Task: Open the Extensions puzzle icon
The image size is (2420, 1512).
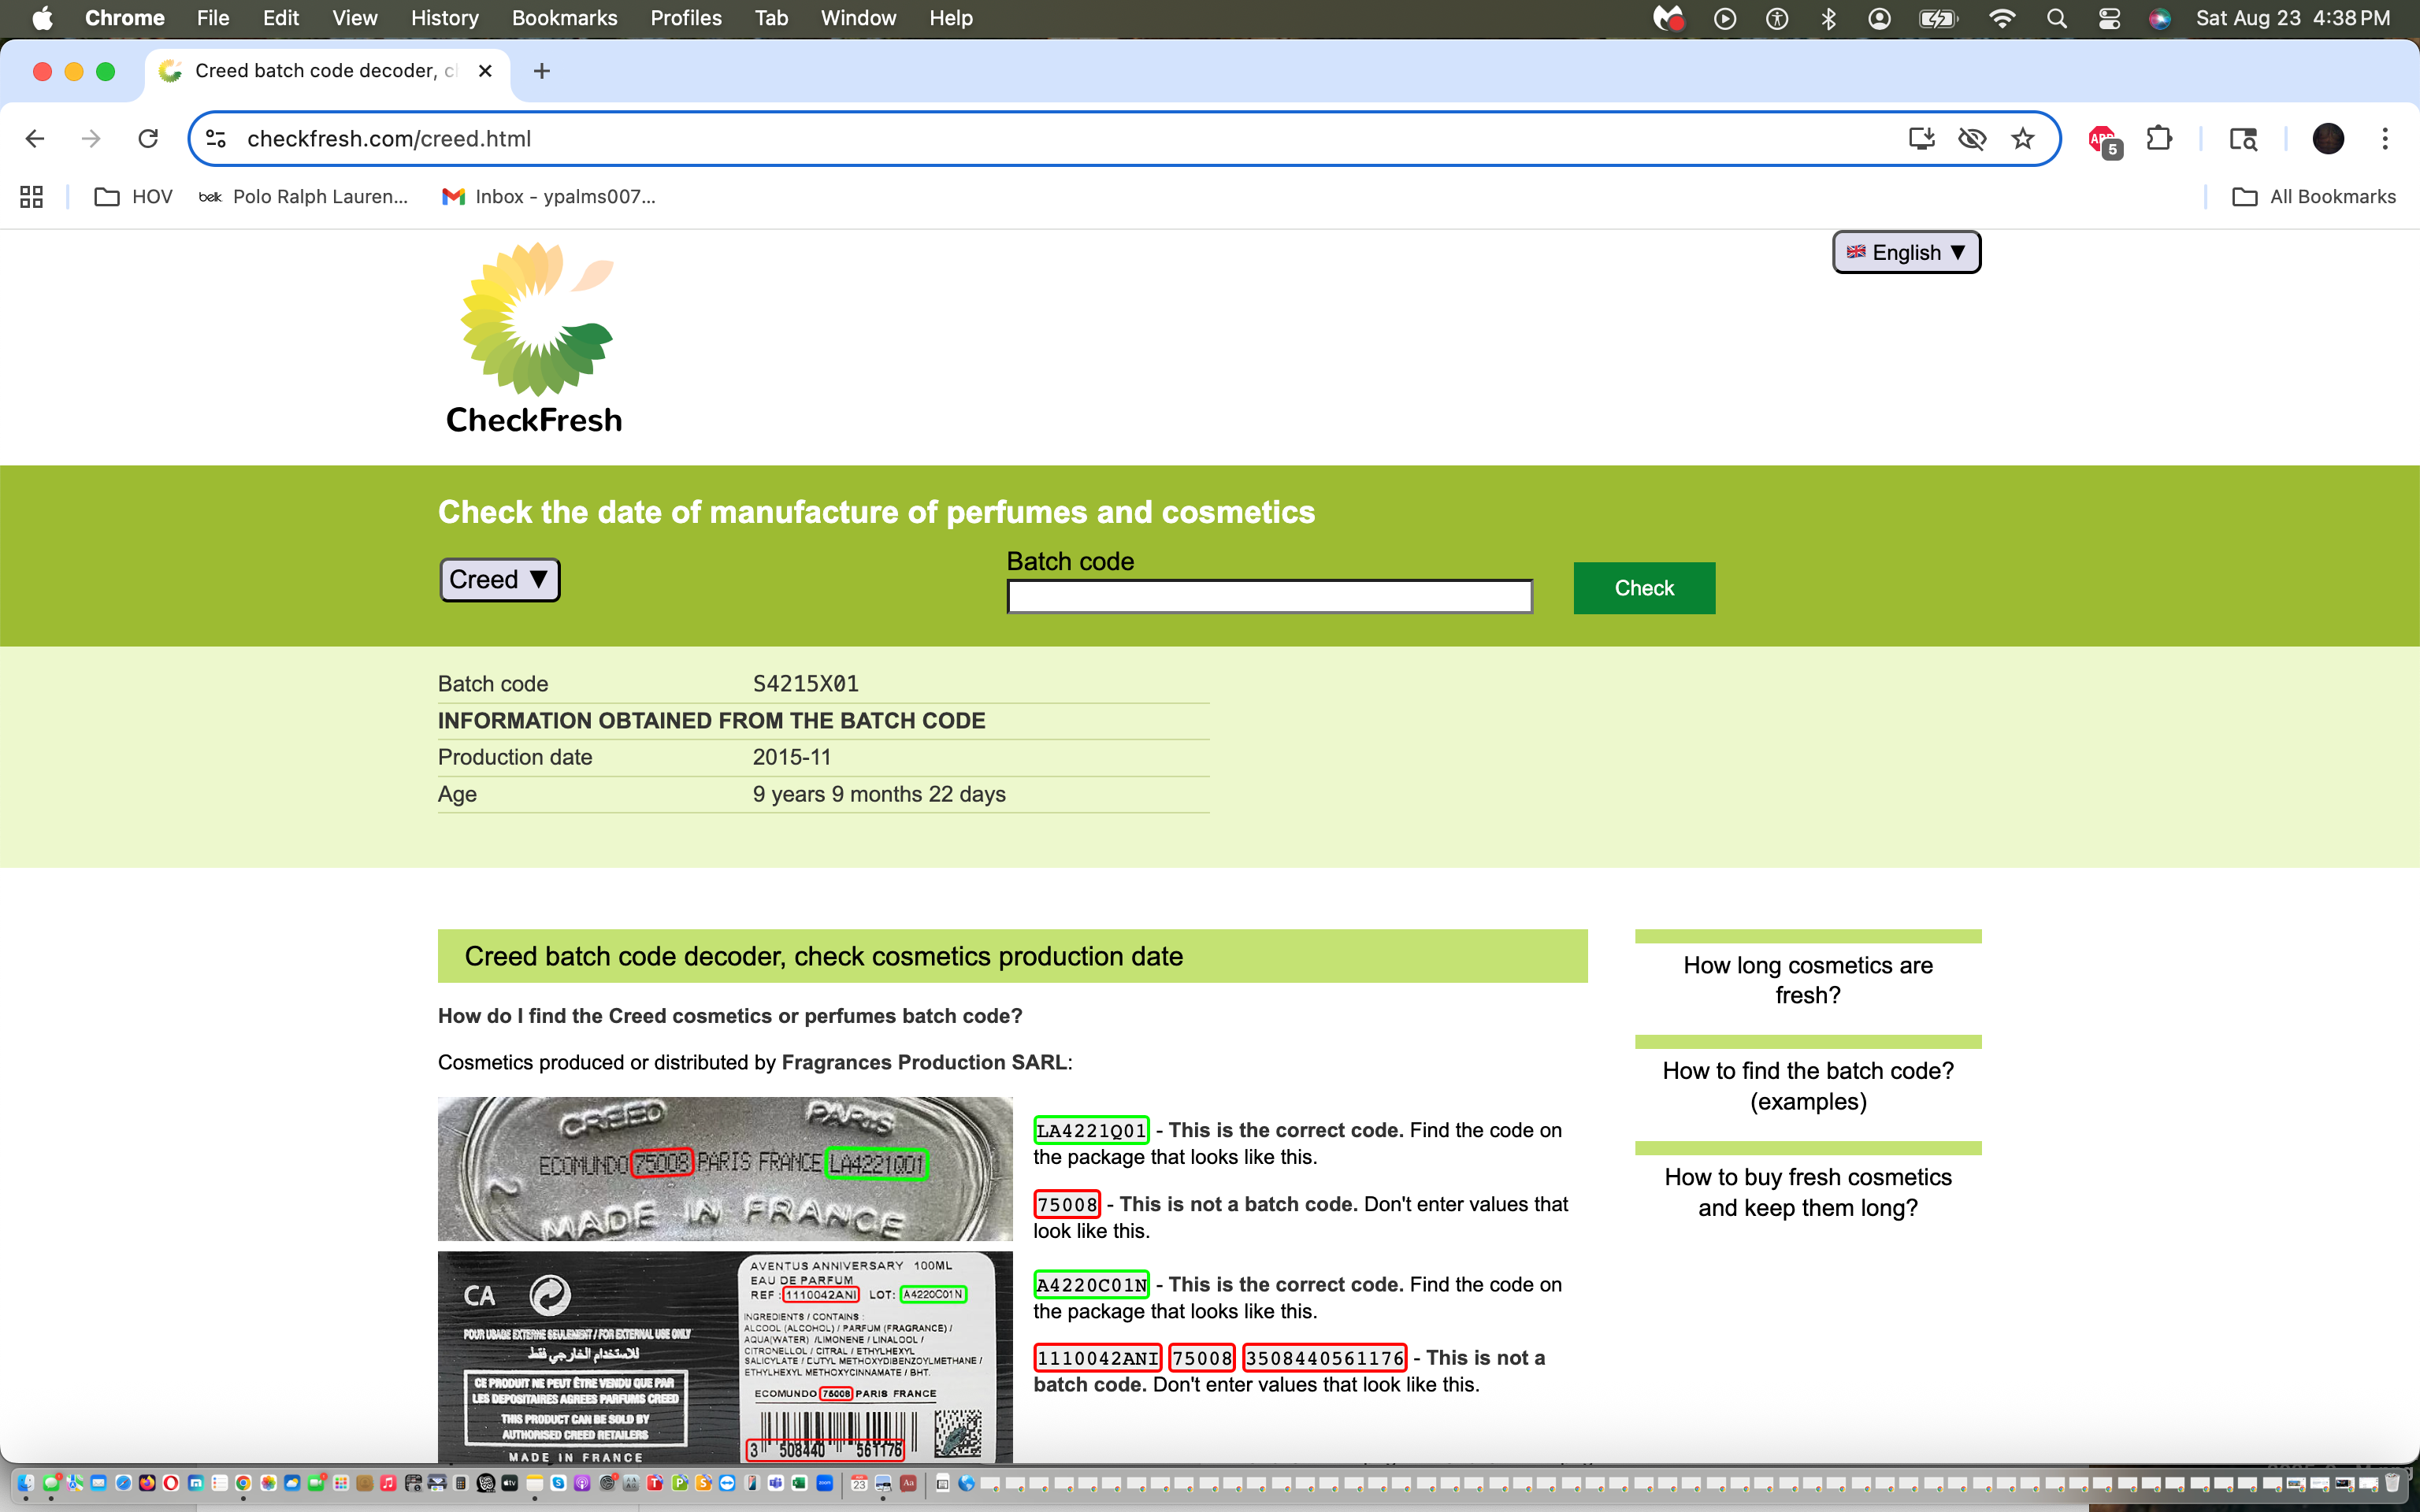Action: [x=2159, y=139]
